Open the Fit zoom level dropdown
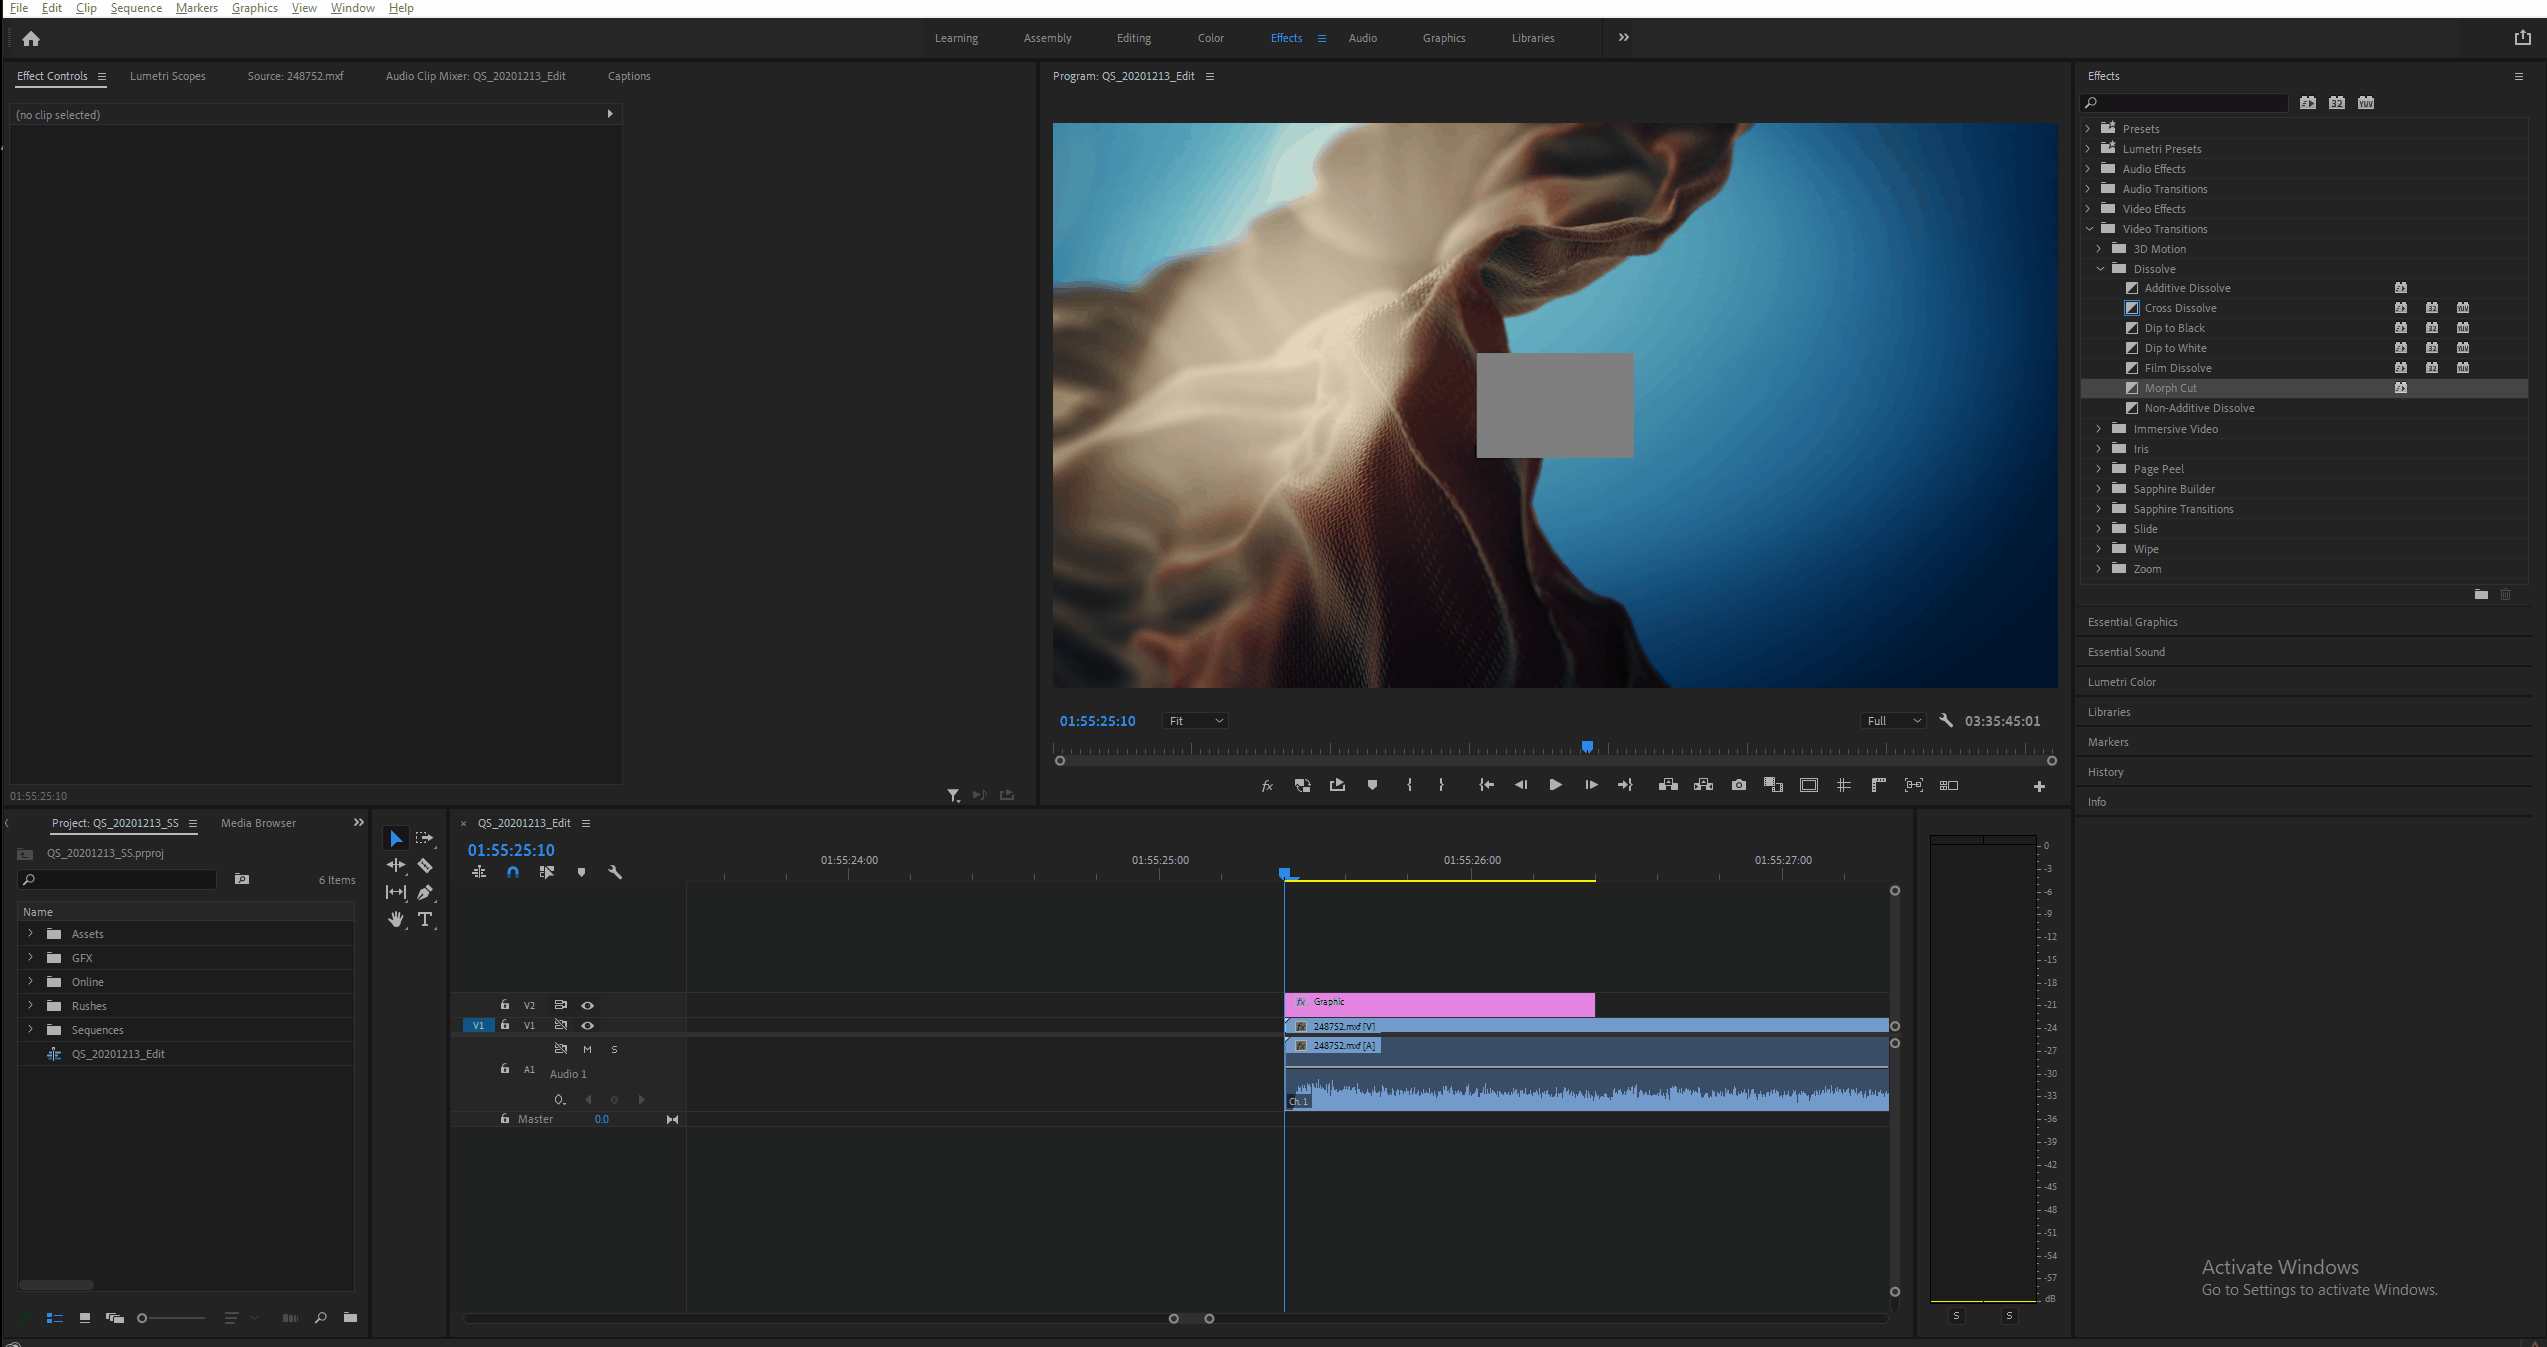Viewport: 2547px width, 1347px height. [1195, 721]
